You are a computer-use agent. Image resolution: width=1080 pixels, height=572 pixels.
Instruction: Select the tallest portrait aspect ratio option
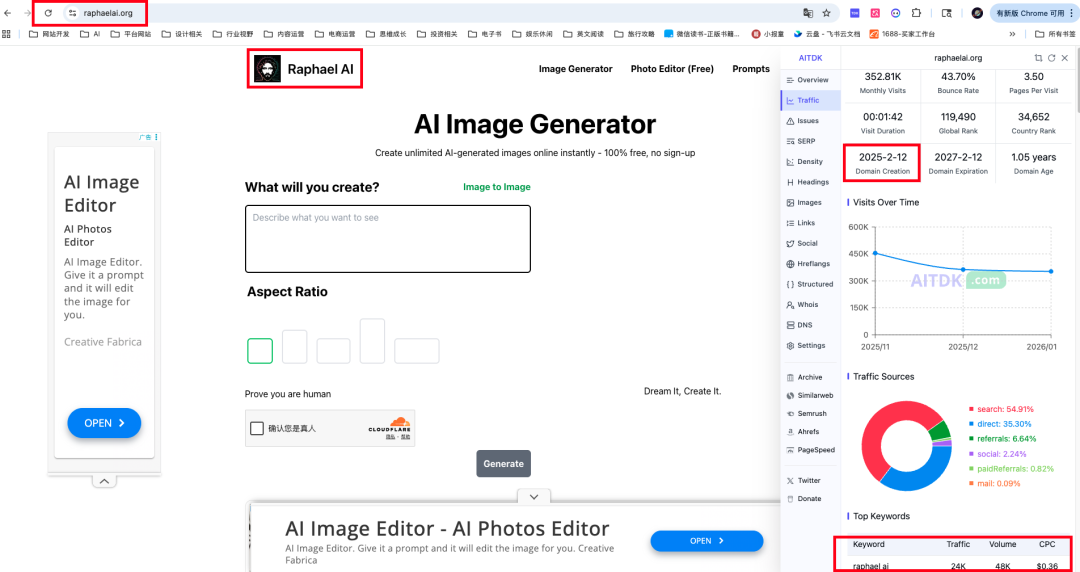pos(372,341)
